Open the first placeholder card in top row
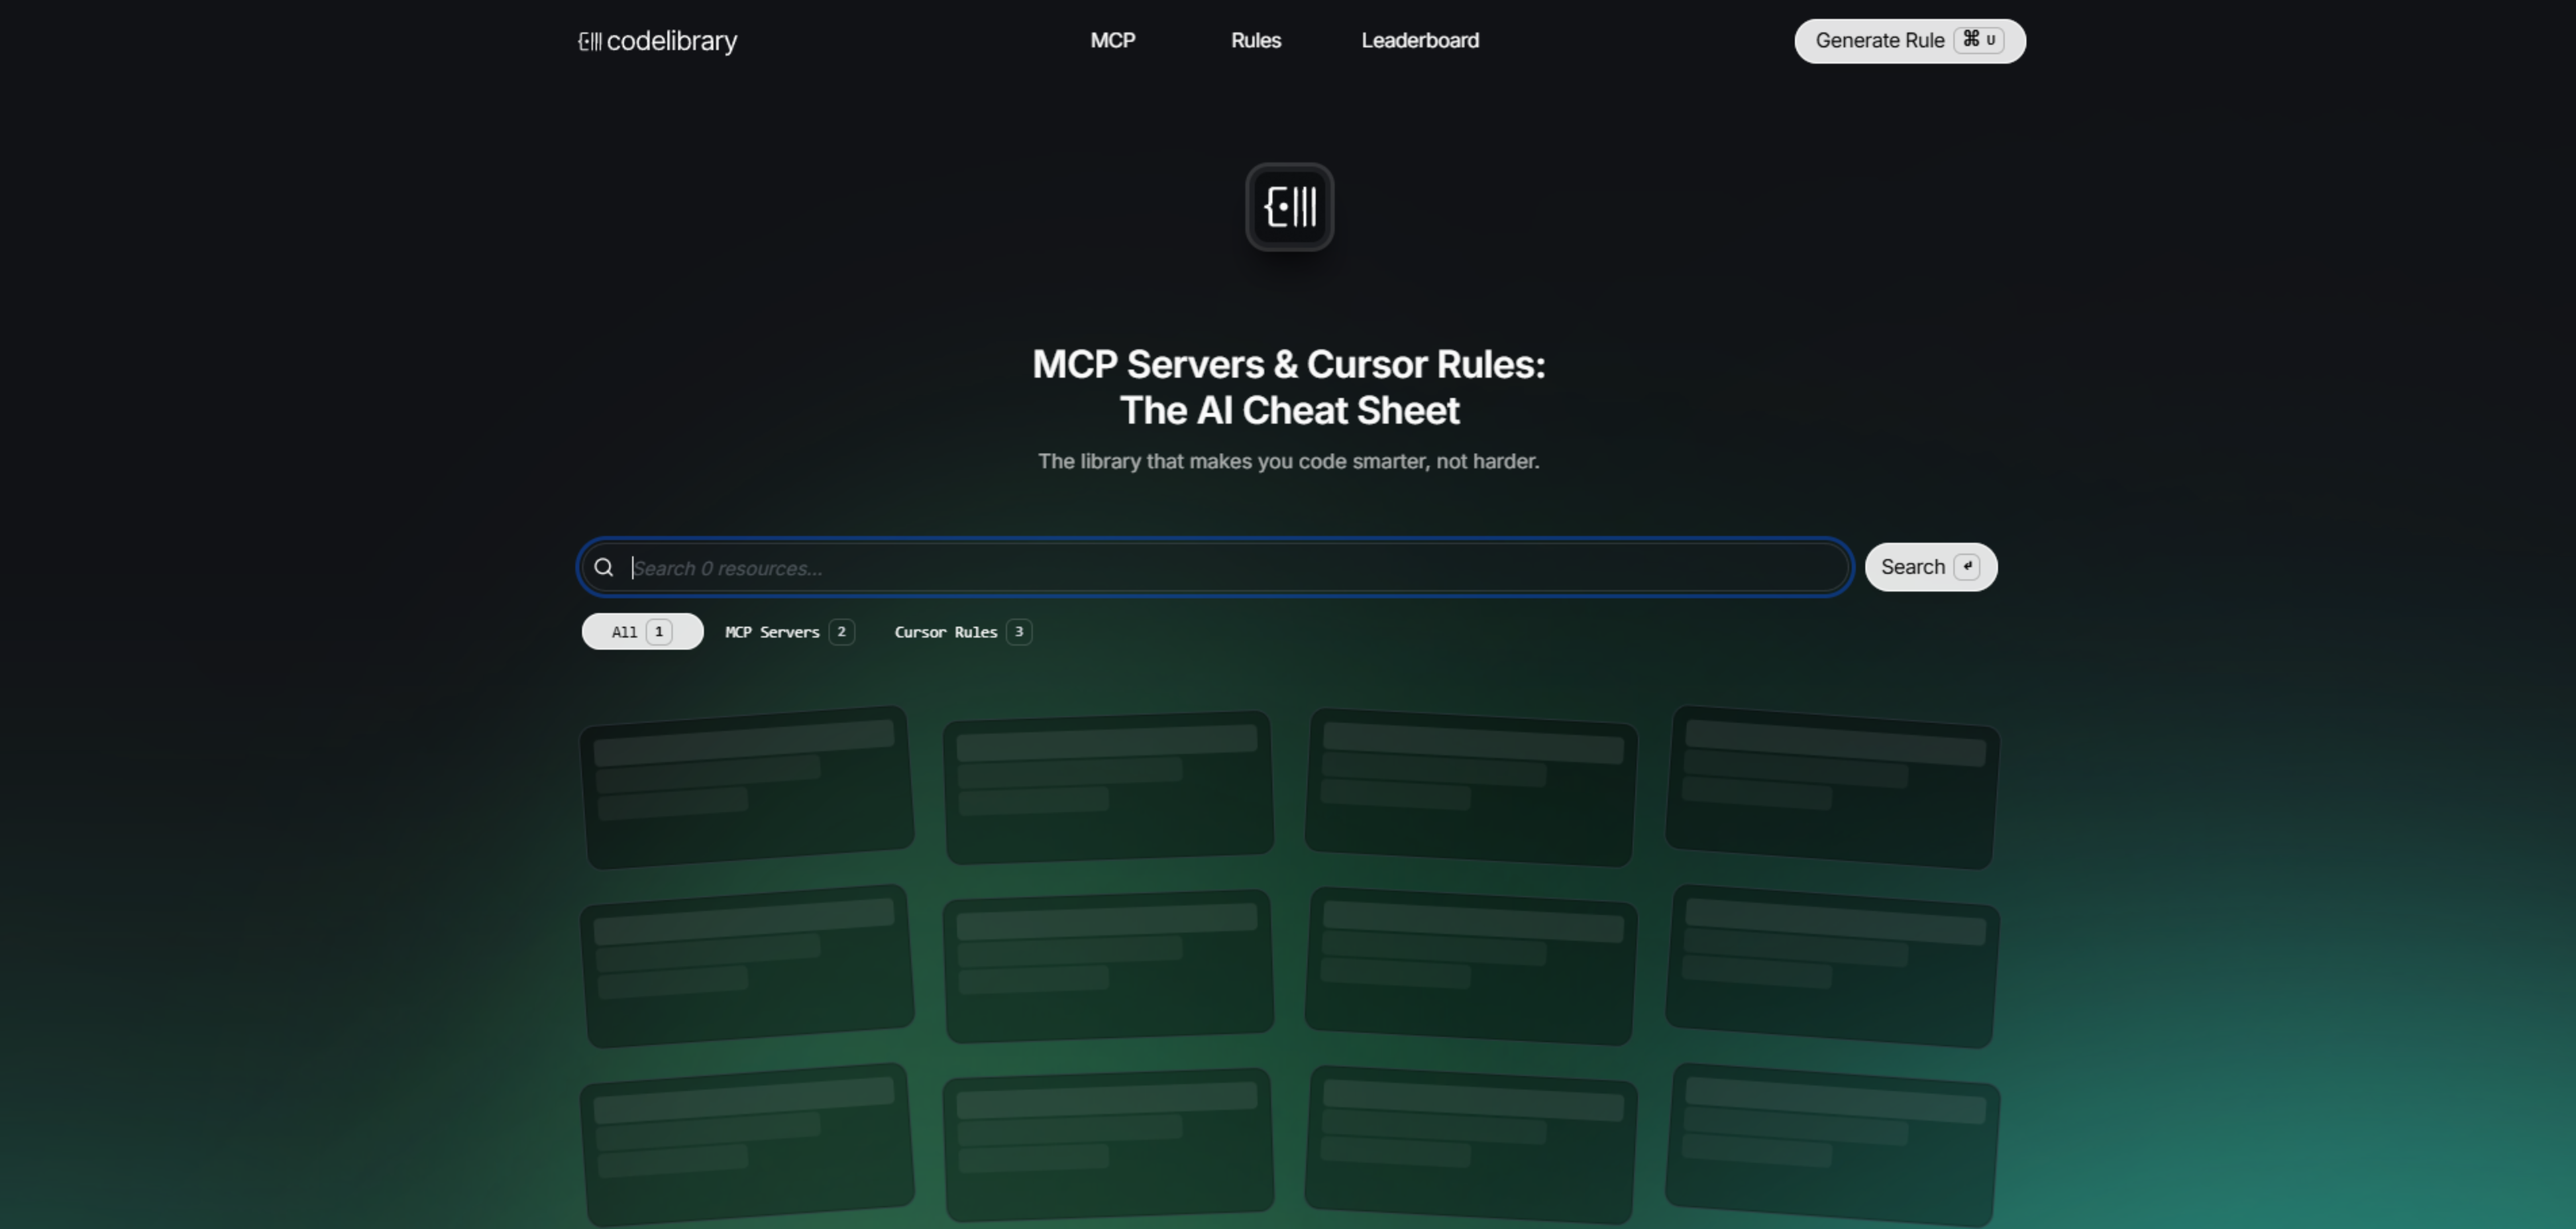This screenshot has width=2576, height=1229. [746, 788]
